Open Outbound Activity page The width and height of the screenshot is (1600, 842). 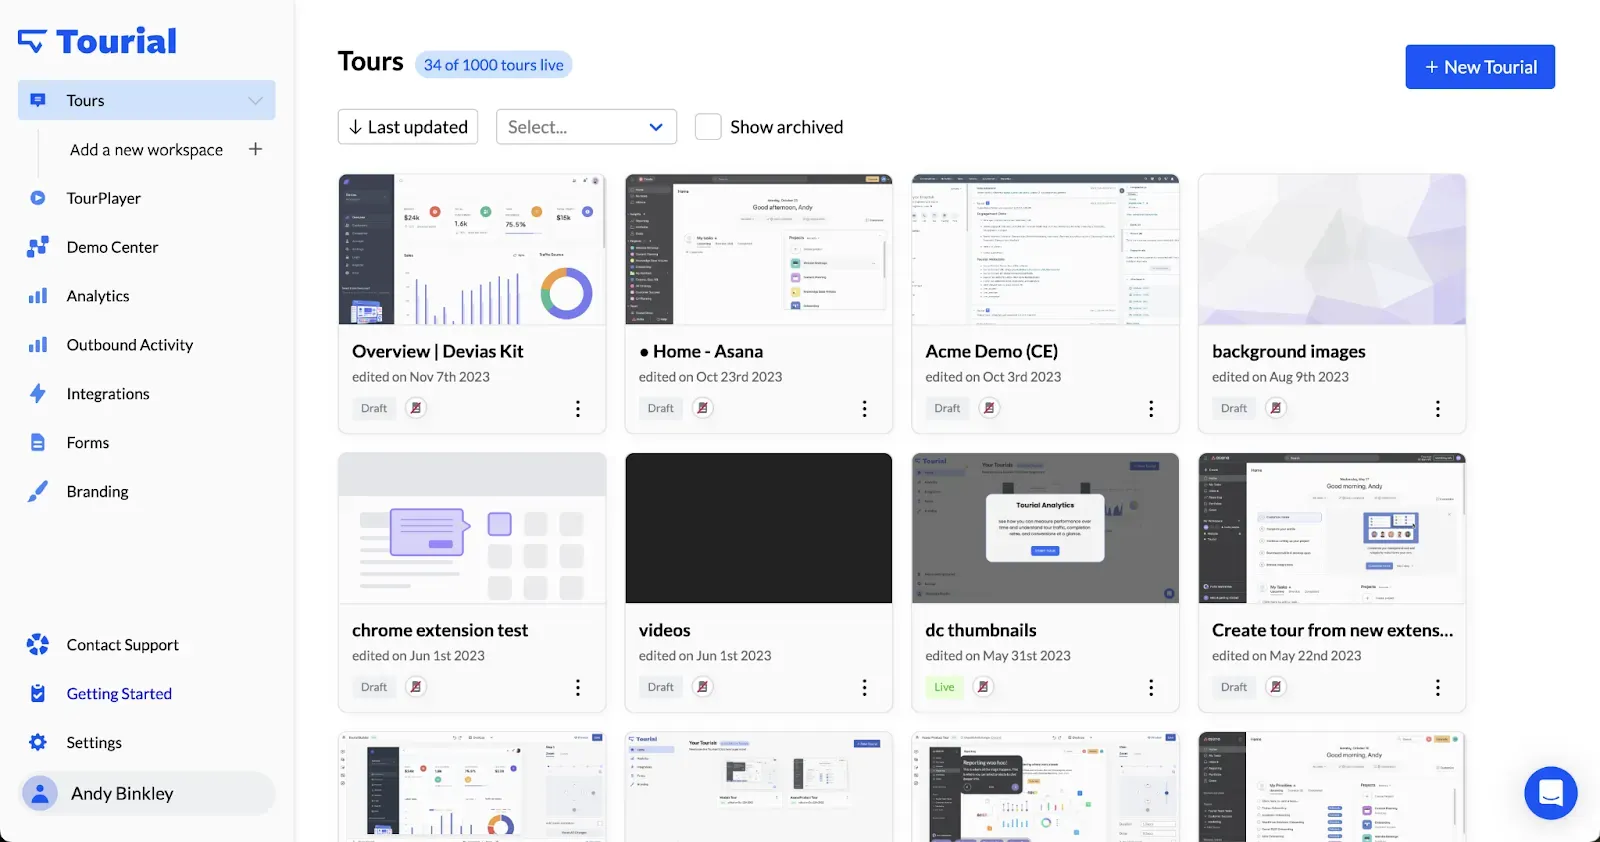(x=129, y=345)
